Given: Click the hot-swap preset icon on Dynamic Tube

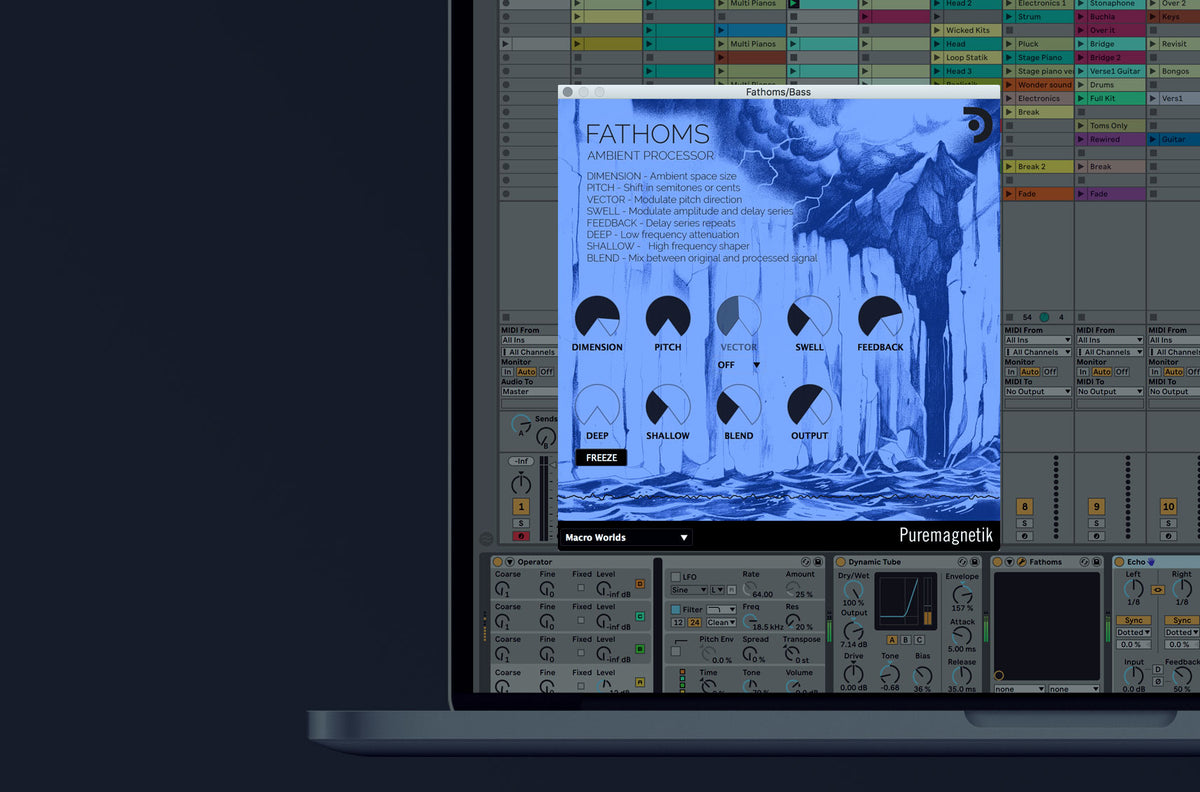Looking at the screenshot, I should (x=963, y=562).
